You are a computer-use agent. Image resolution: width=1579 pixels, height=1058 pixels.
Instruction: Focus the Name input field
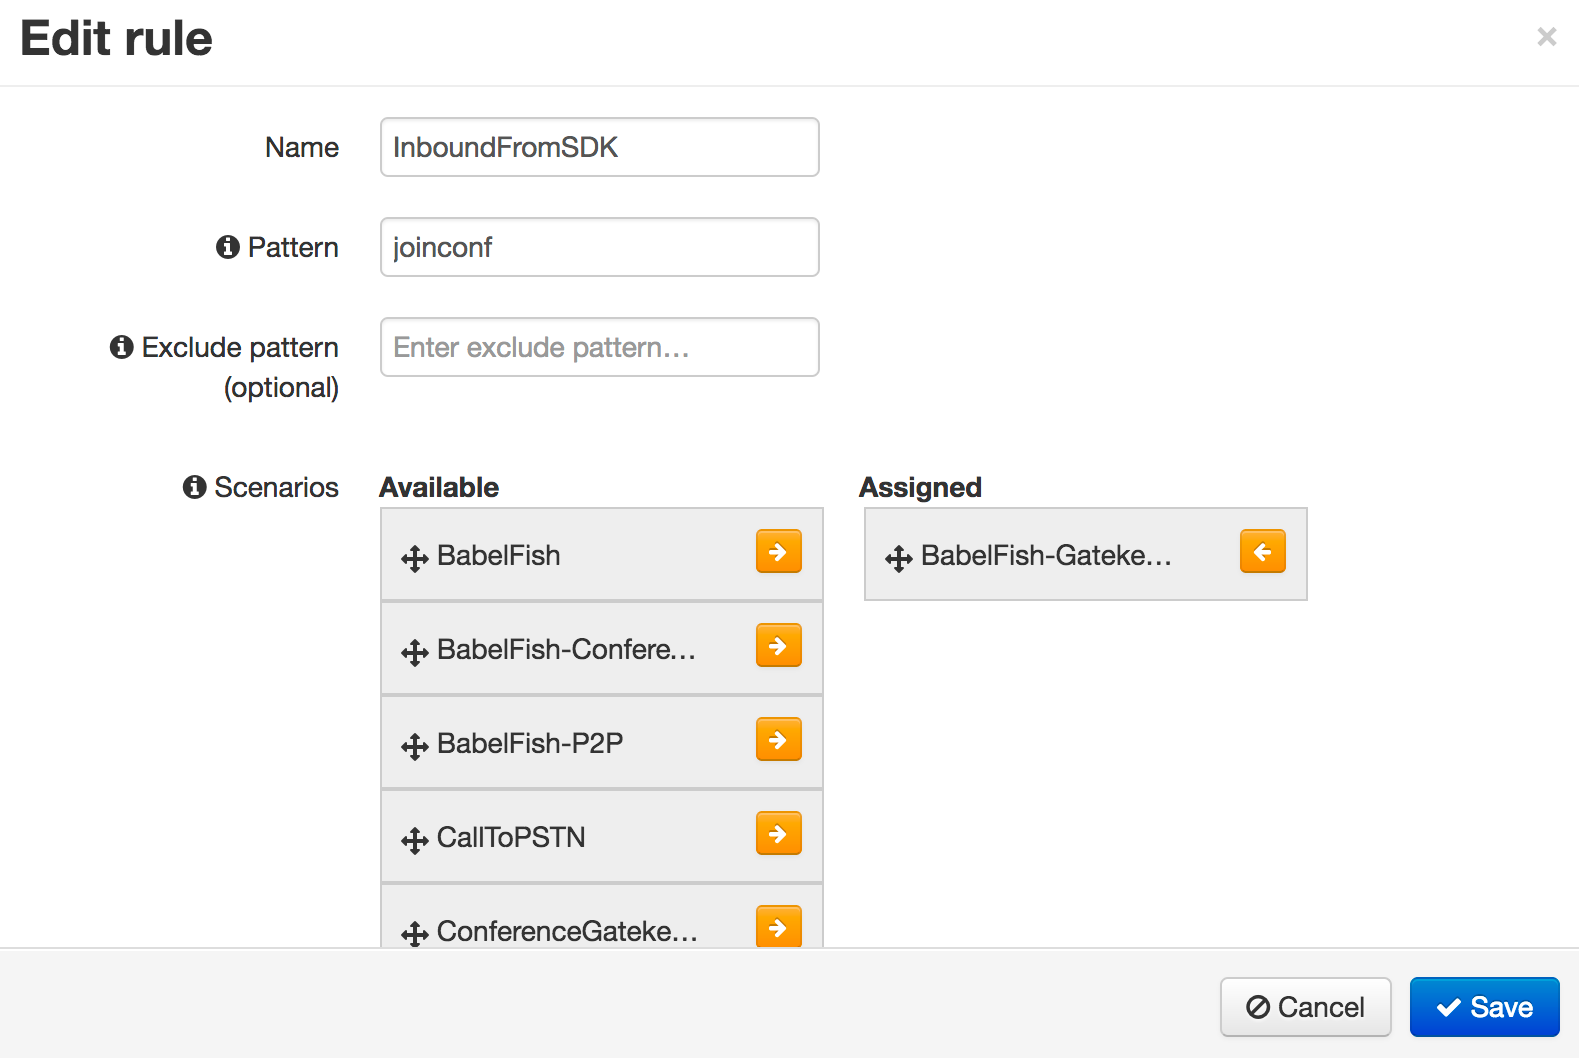click(599, 147)
